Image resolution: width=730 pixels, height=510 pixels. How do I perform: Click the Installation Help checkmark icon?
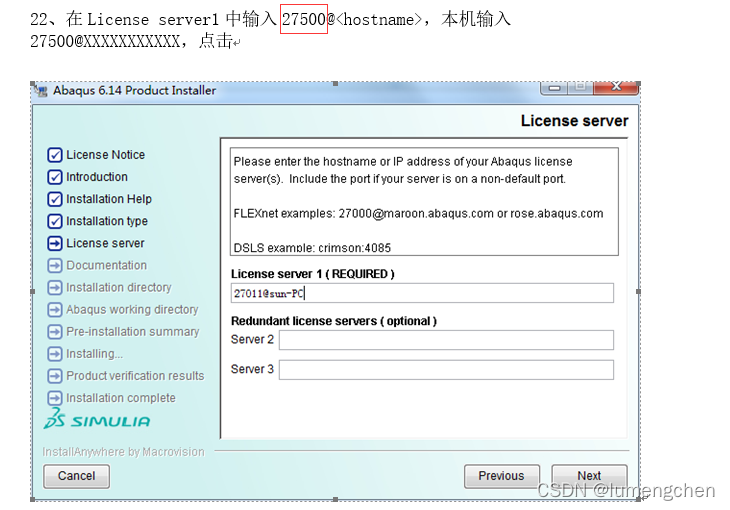point(55,199)
